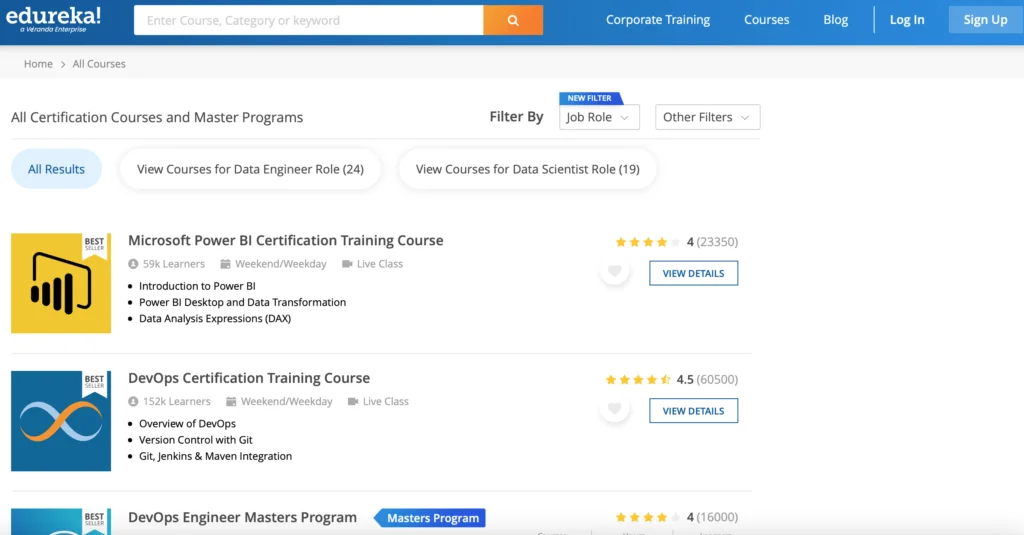Open DevOps Certification course thumbnail
The image size is (1024, 535).
[x=61, y=421]
